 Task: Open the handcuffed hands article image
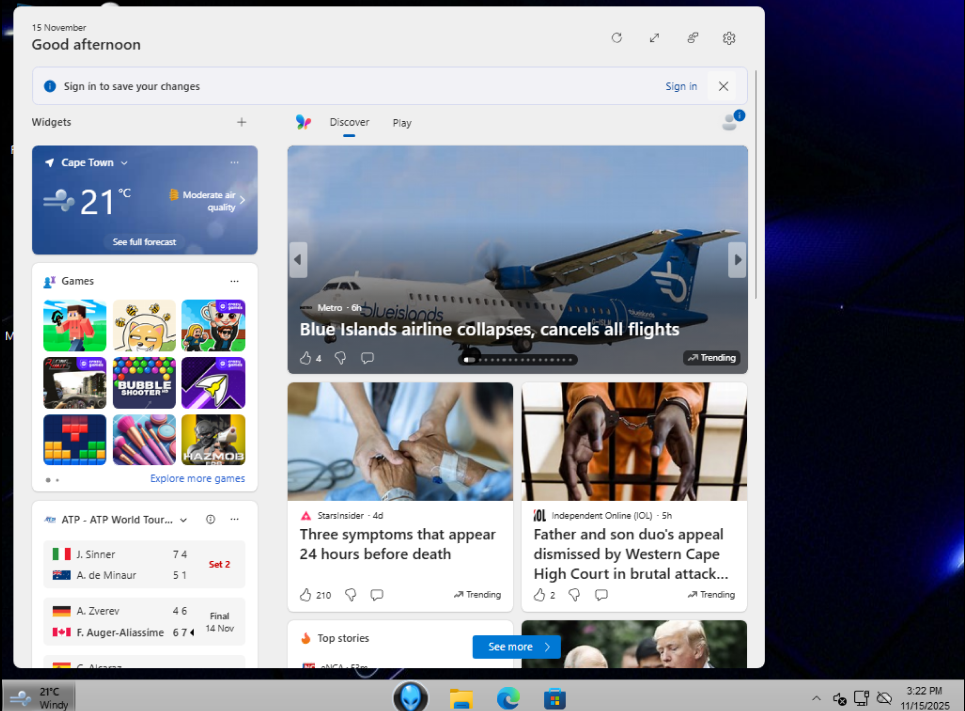pos(634,441)
